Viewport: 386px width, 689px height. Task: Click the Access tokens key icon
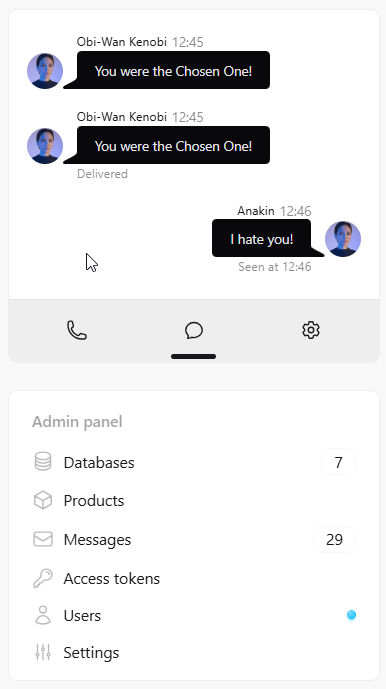click(43, 578)
